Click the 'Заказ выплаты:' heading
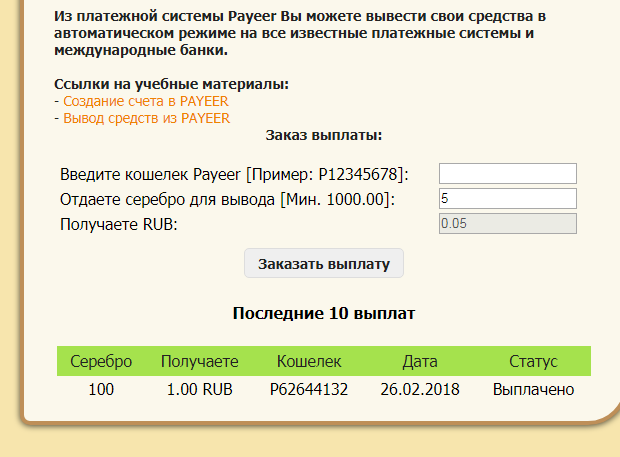The width and height of the screenshot is (620, 457). coord(324,135)
